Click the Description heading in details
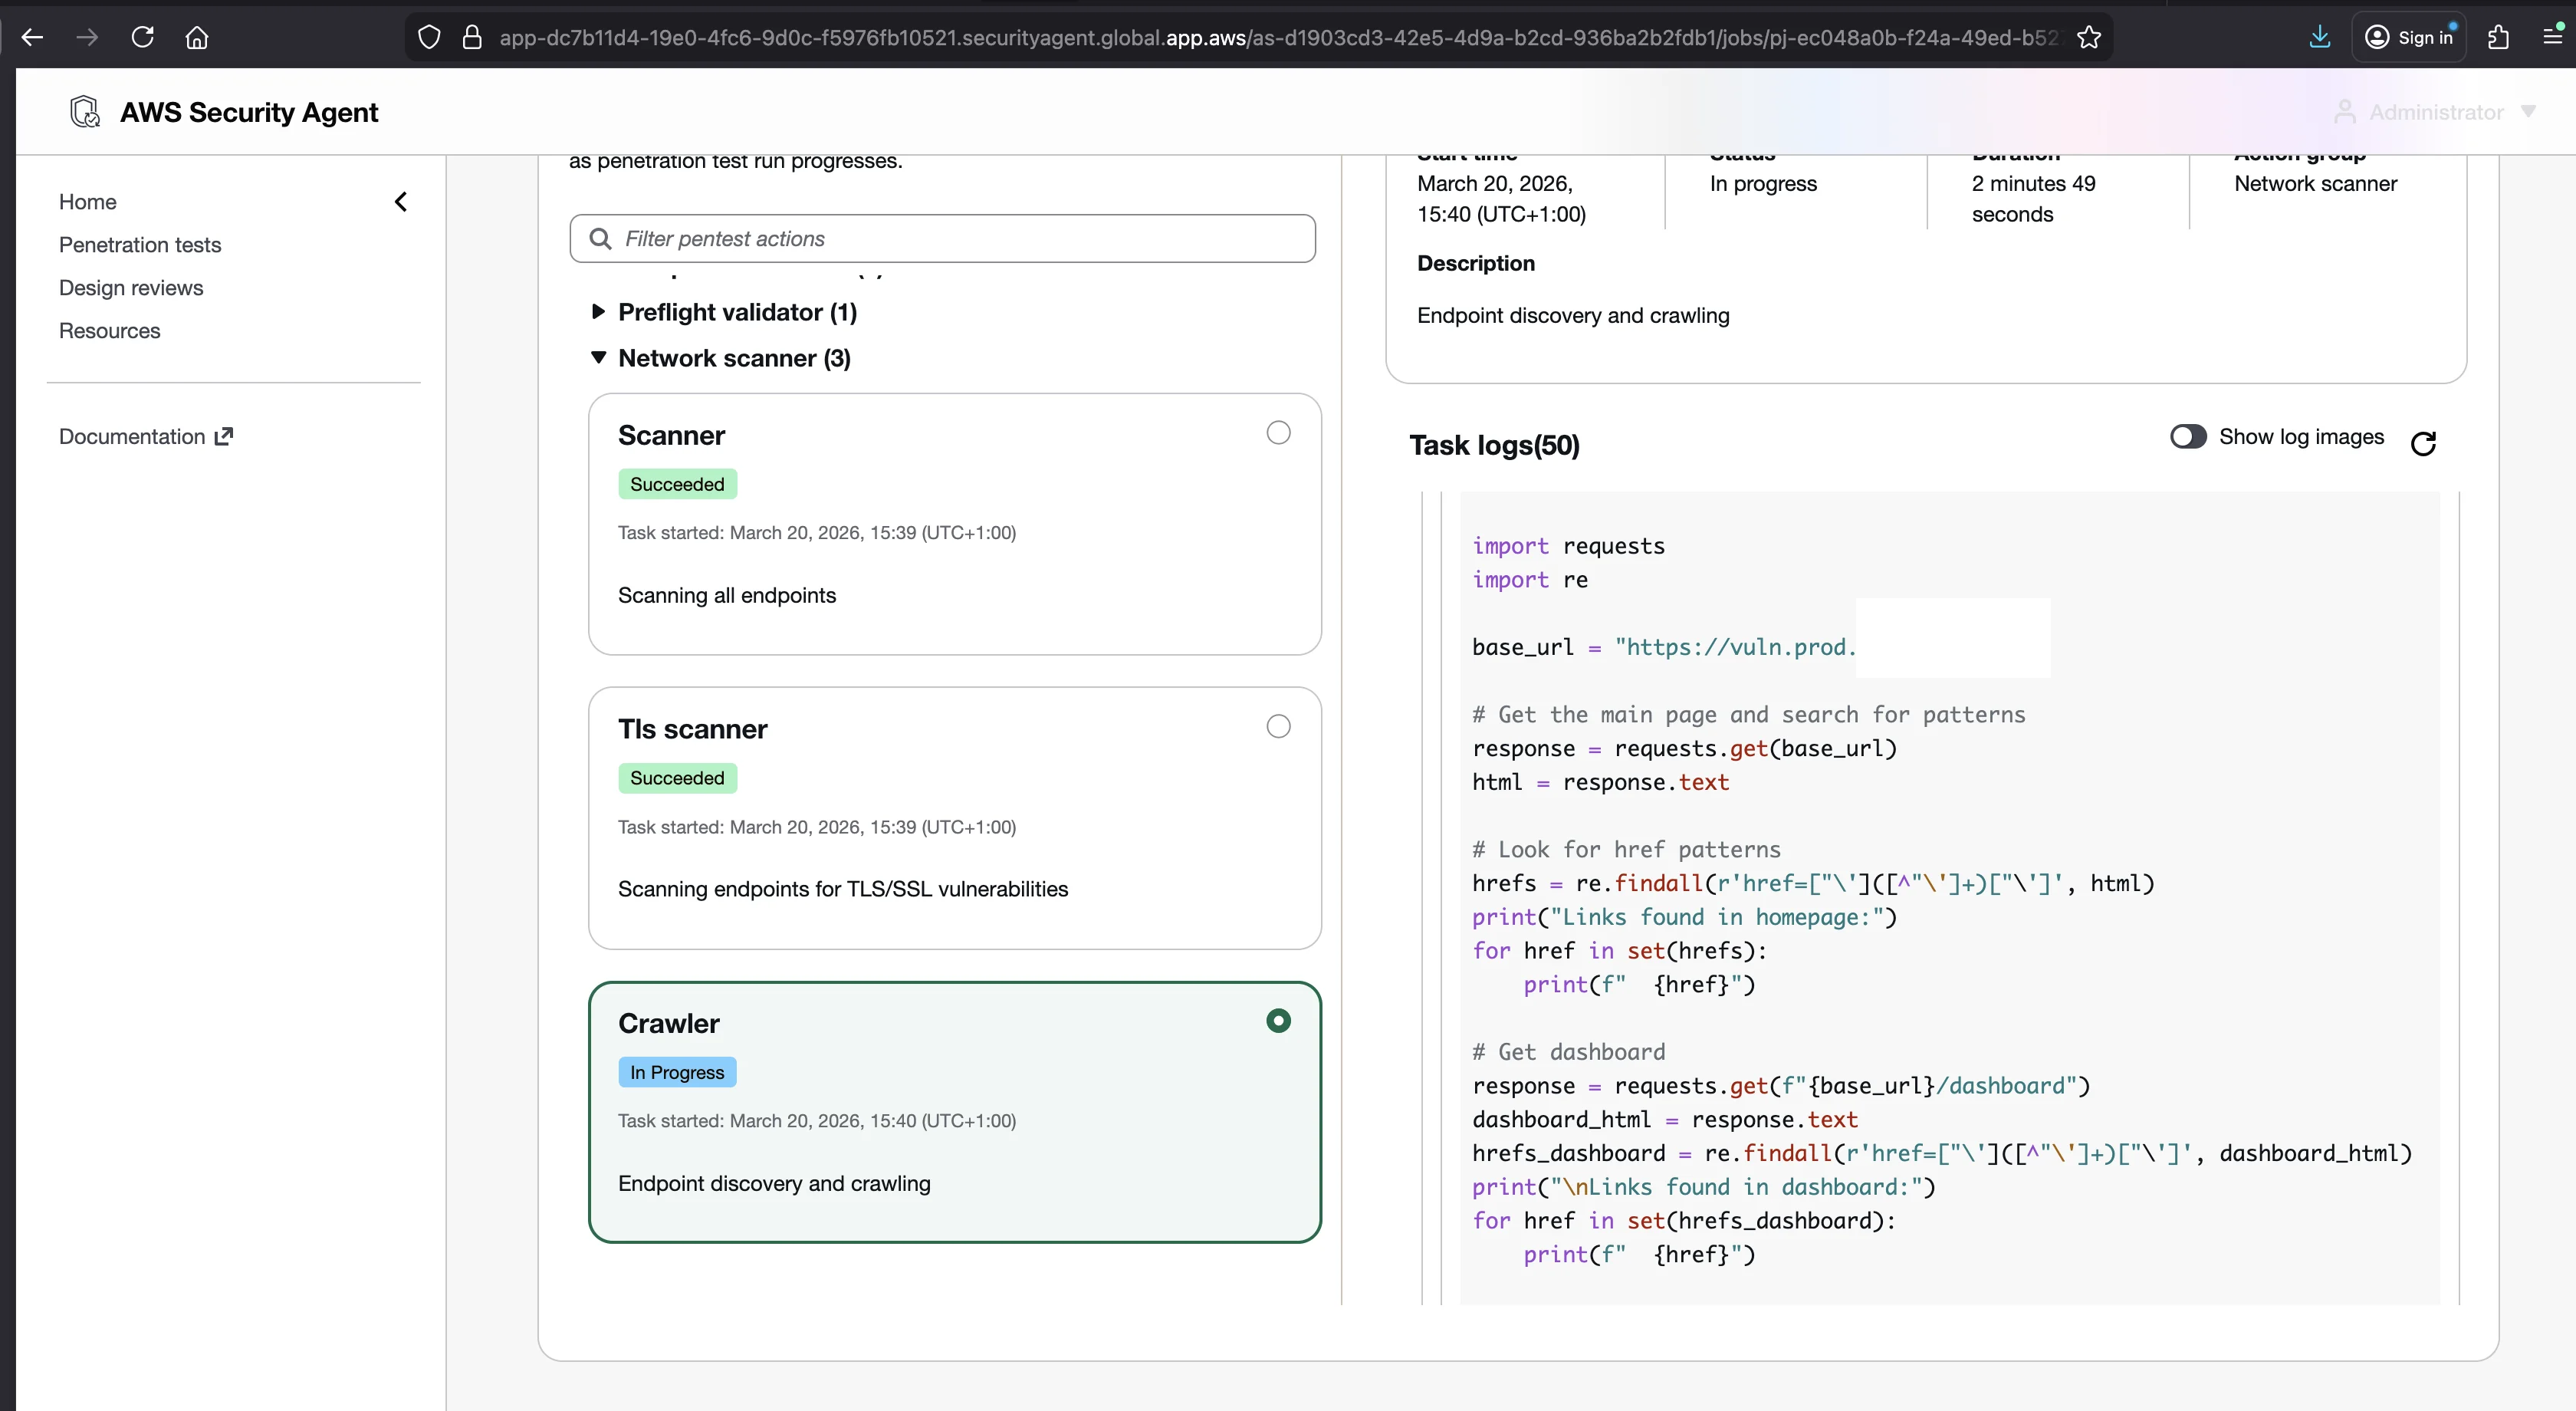The height and width of the screenshot is (1411, 2576). pyautogui.click(x=1475, y=264)
